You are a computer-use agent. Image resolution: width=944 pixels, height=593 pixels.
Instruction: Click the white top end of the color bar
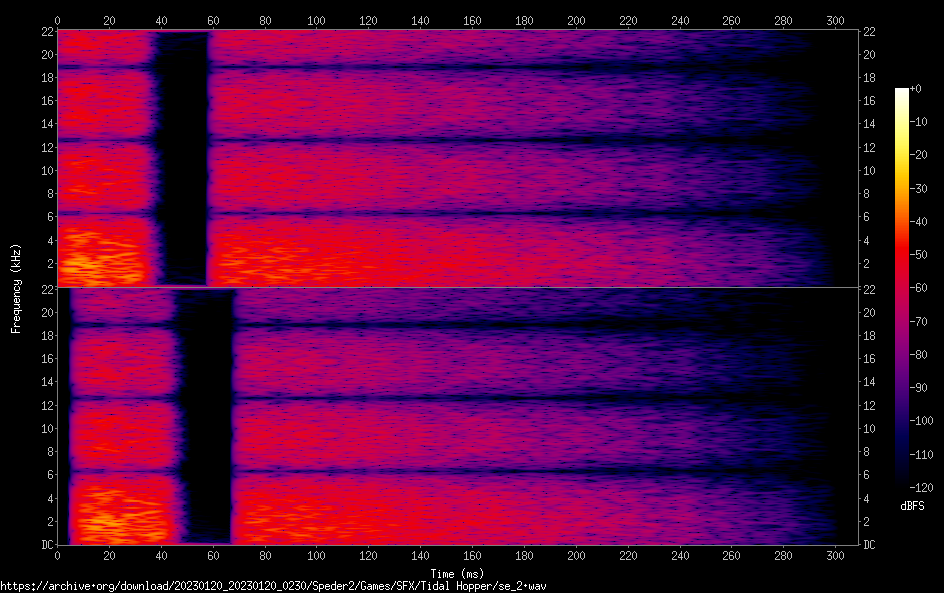click(x=902, y=92)
